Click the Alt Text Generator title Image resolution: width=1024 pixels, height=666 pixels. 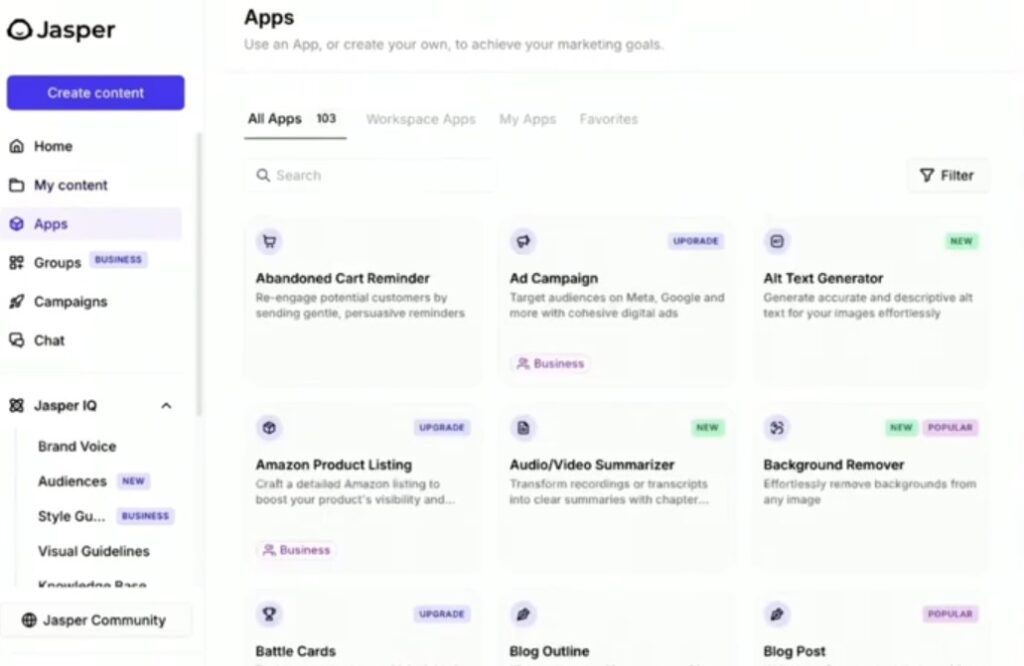click(823, 278)
